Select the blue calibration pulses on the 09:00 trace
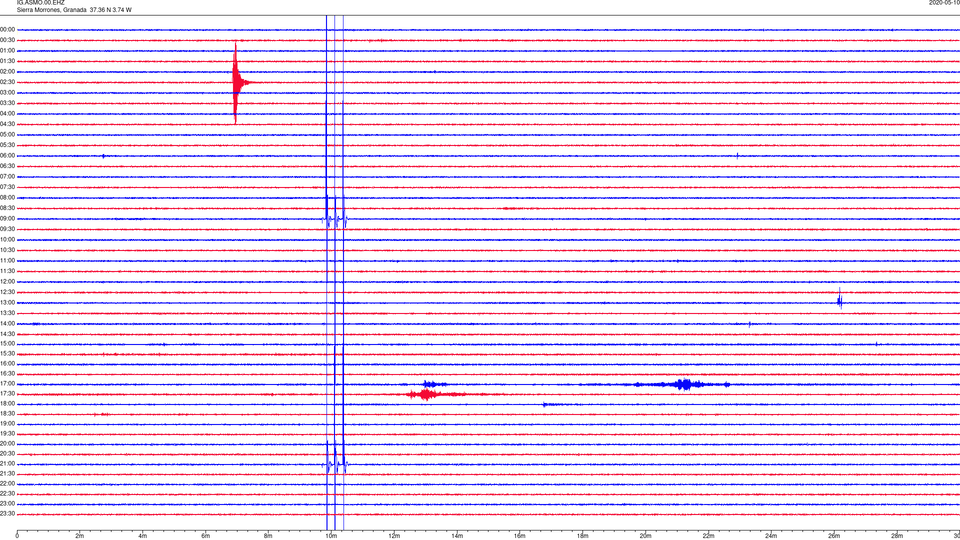Screen dimensions: 960x540 coord(335,219)
